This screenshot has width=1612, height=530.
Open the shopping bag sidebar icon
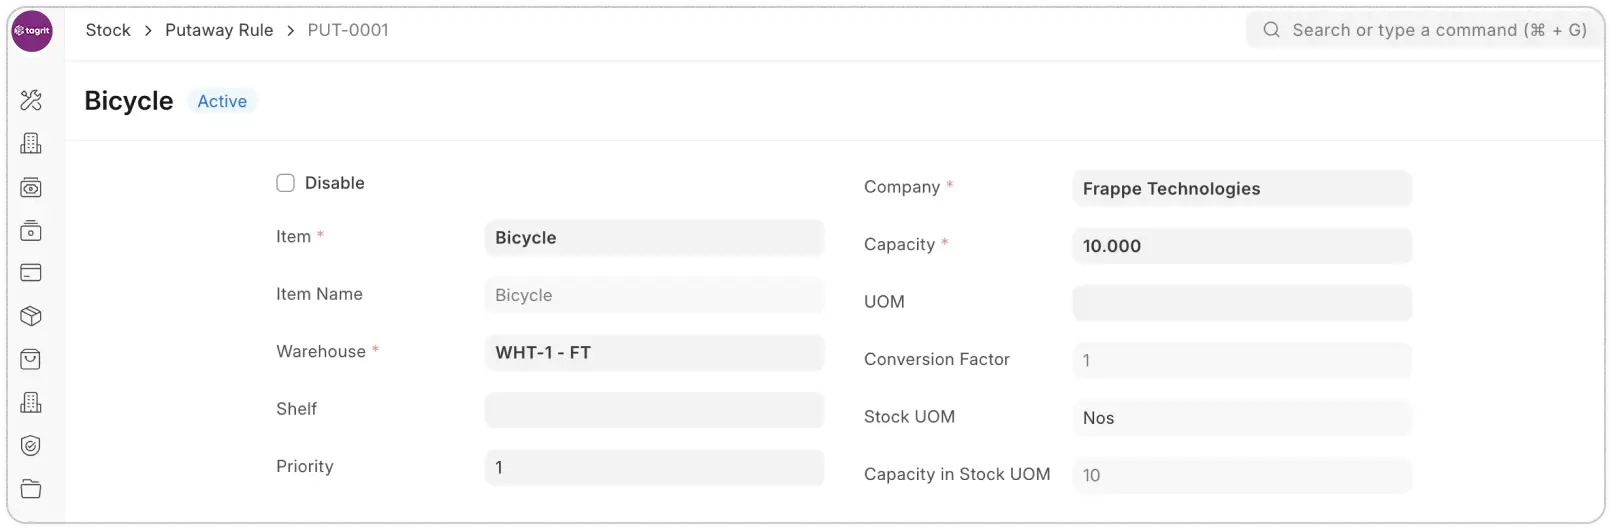click(x=31, y=359)
